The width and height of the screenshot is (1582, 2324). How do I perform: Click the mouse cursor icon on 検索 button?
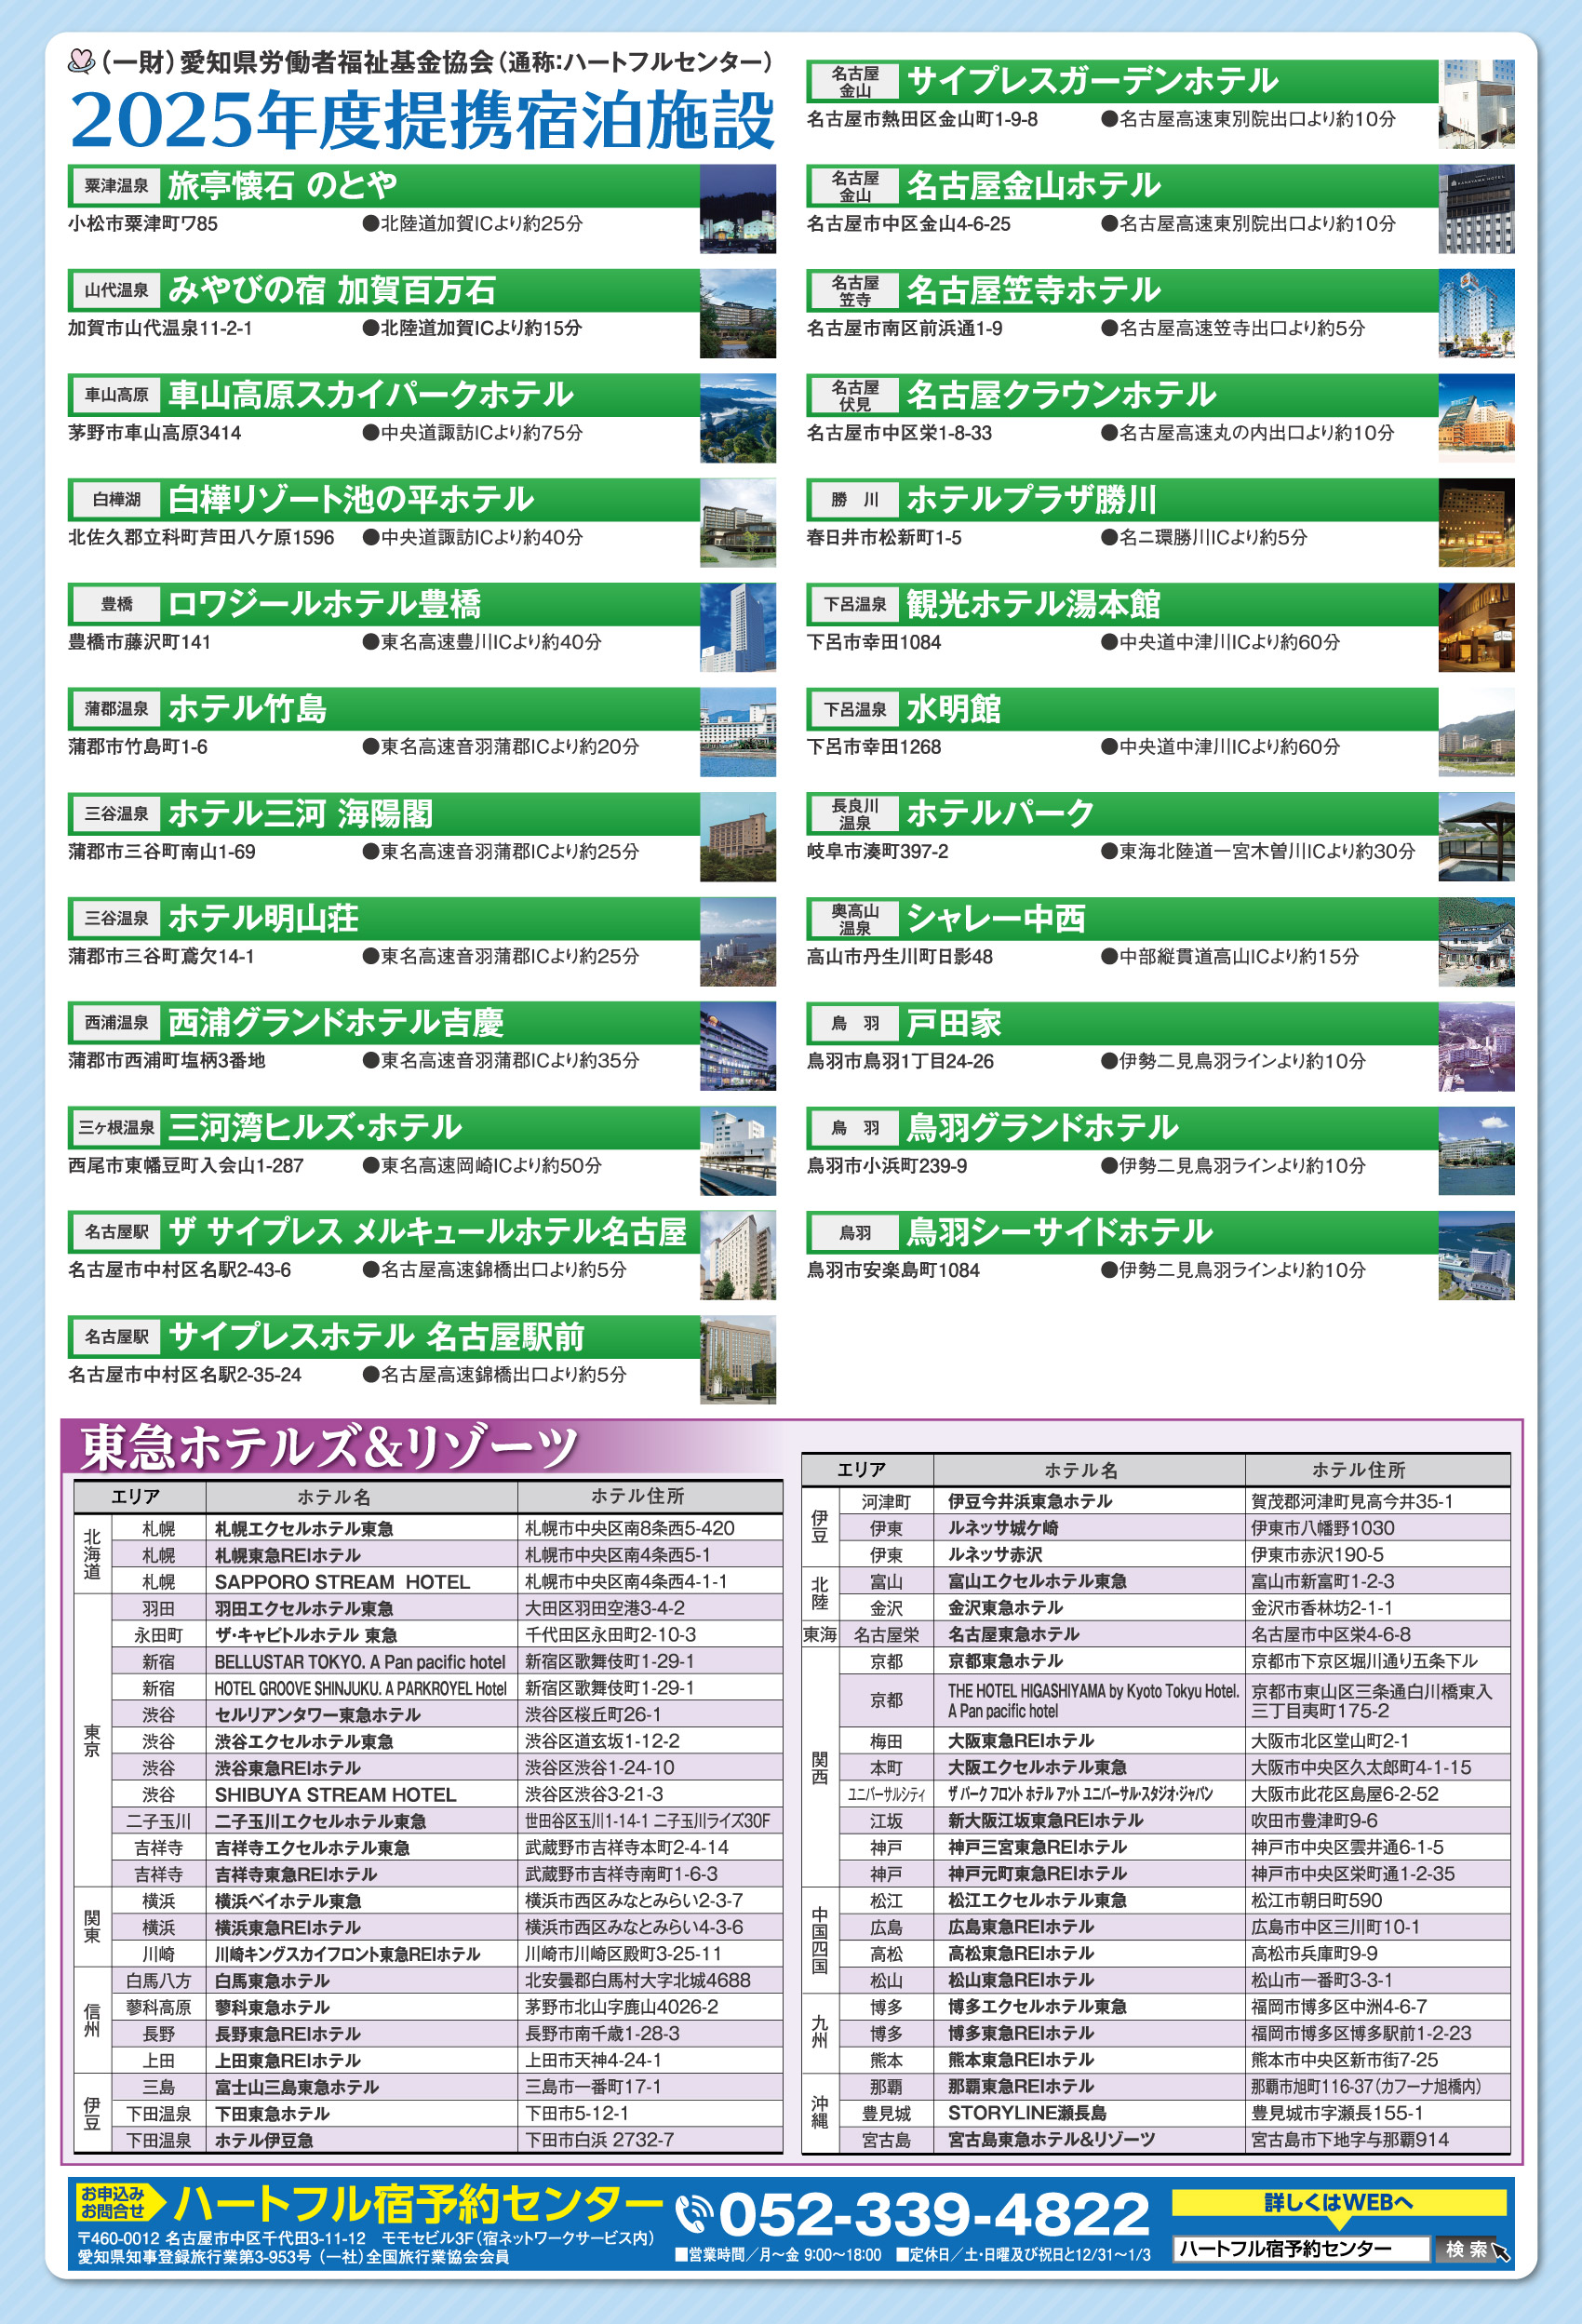1500,2251
